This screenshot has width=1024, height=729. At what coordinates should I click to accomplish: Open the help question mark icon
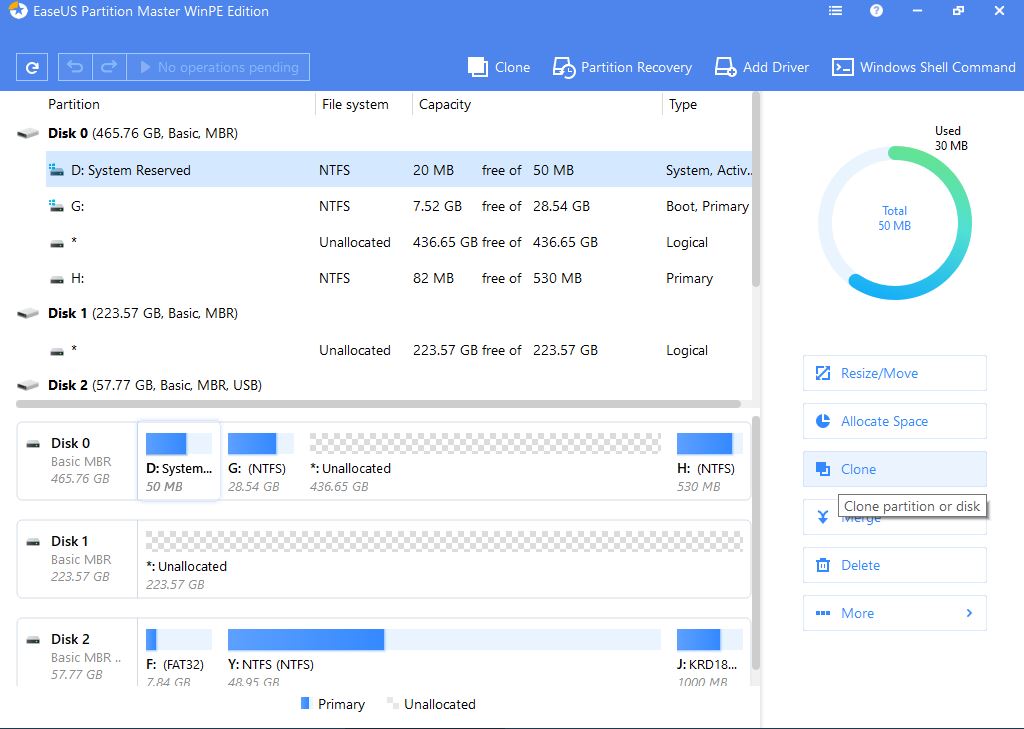click(x=876, y=11)
